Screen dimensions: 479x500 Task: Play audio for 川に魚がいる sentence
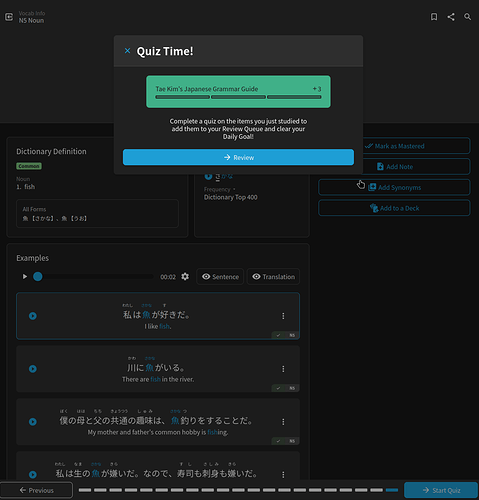pyautogui.click(x=33, y=369)
